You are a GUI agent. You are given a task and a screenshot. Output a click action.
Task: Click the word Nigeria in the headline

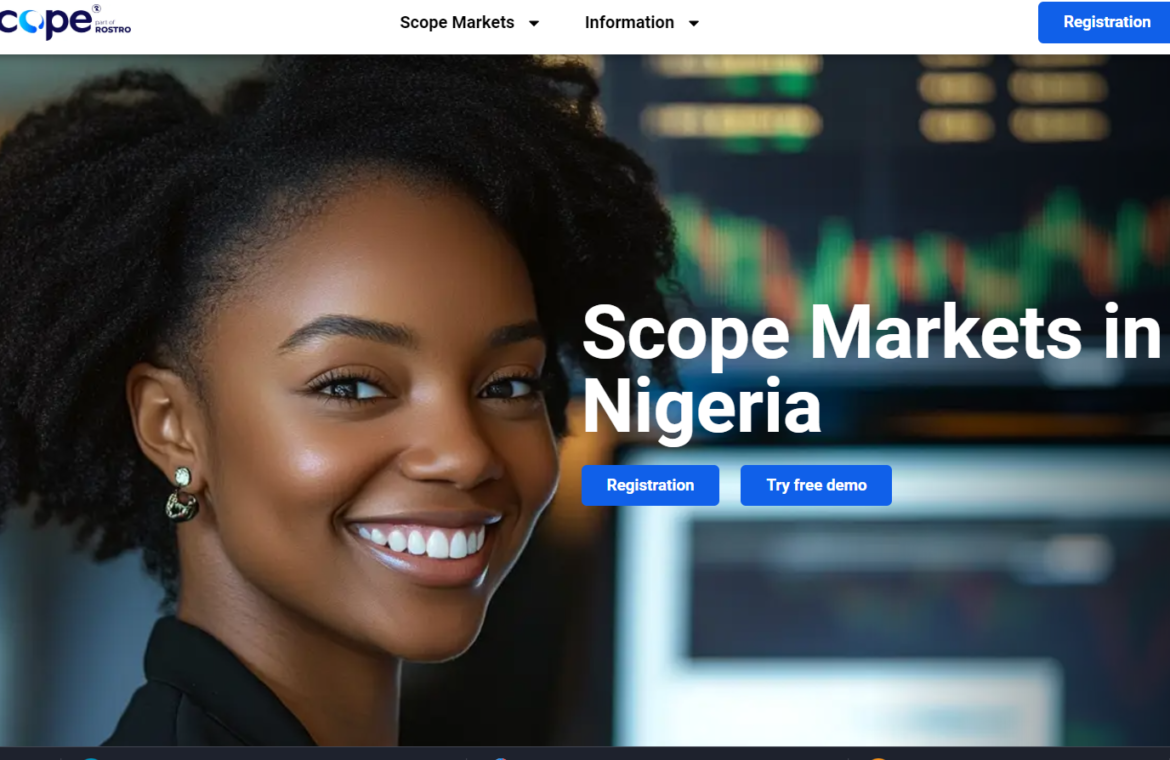[701, 407]
